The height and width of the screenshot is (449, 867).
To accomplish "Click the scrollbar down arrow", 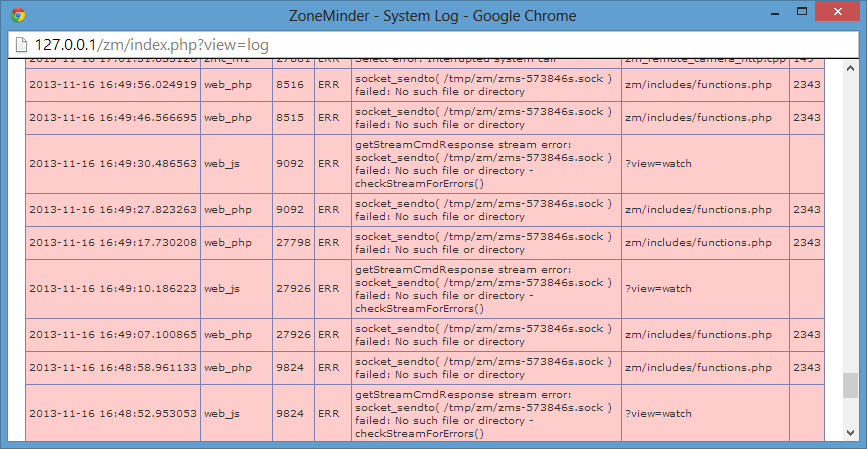I will point(850,432).
